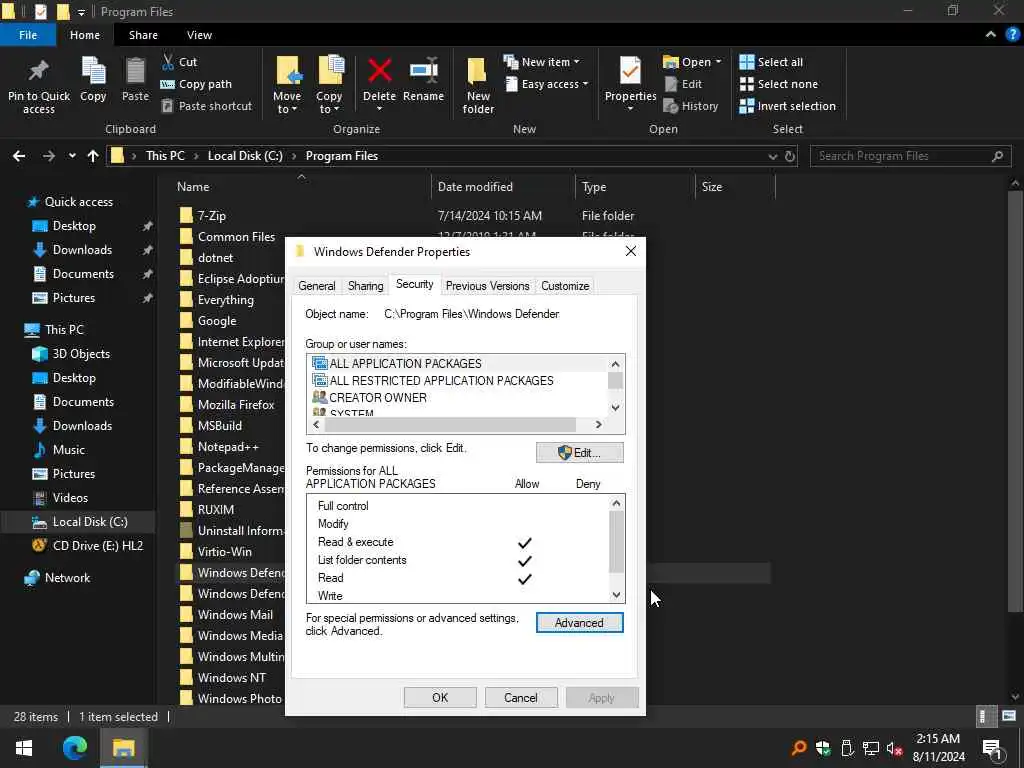Switch to the Share ribbon tab

(143, 35)
